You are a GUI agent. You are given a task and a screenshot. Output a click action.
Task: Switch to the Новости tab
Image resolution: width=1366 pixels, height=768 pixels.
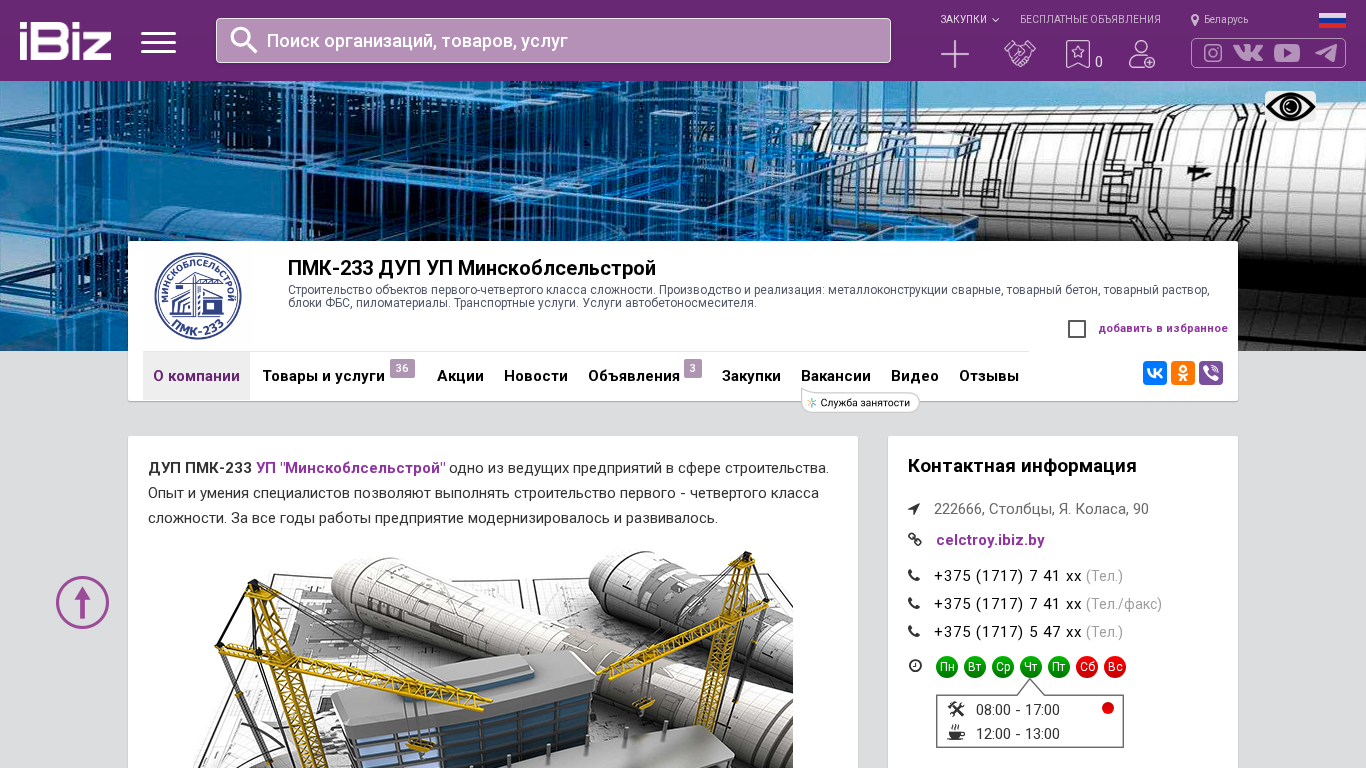coord(536,376)
